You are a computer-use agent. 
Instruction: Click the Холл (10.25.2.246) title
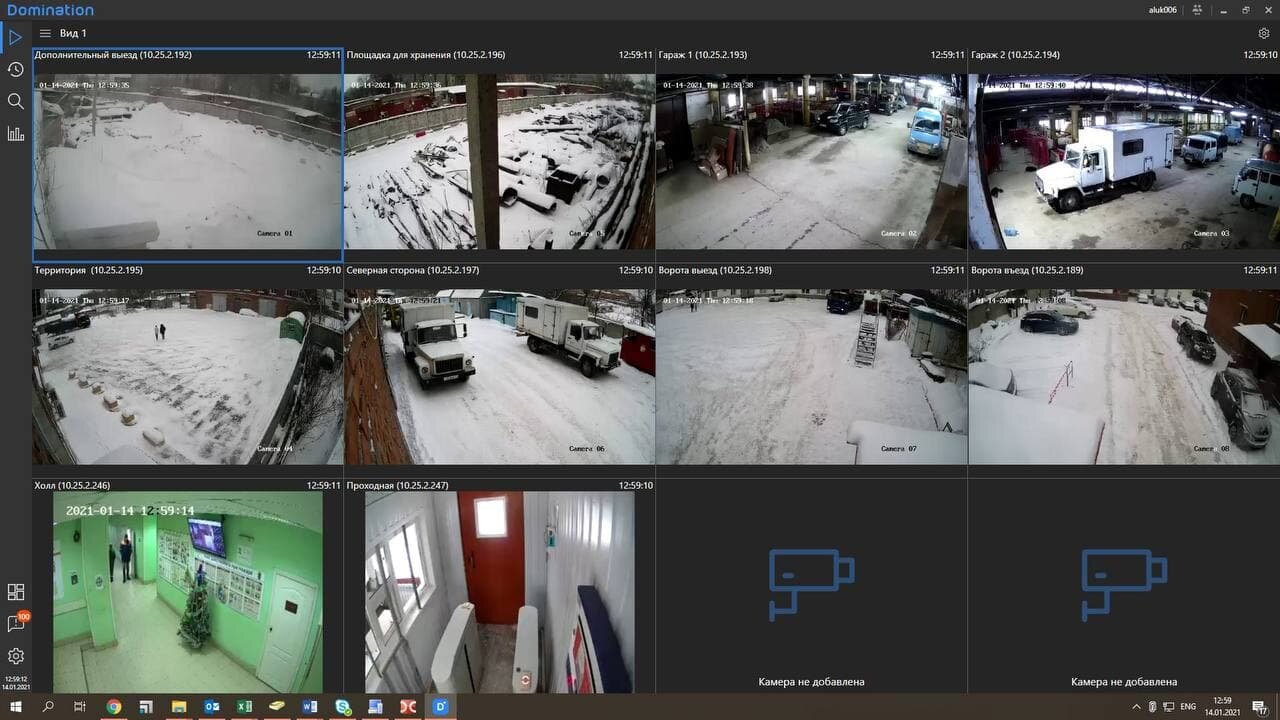pos(72,486)
